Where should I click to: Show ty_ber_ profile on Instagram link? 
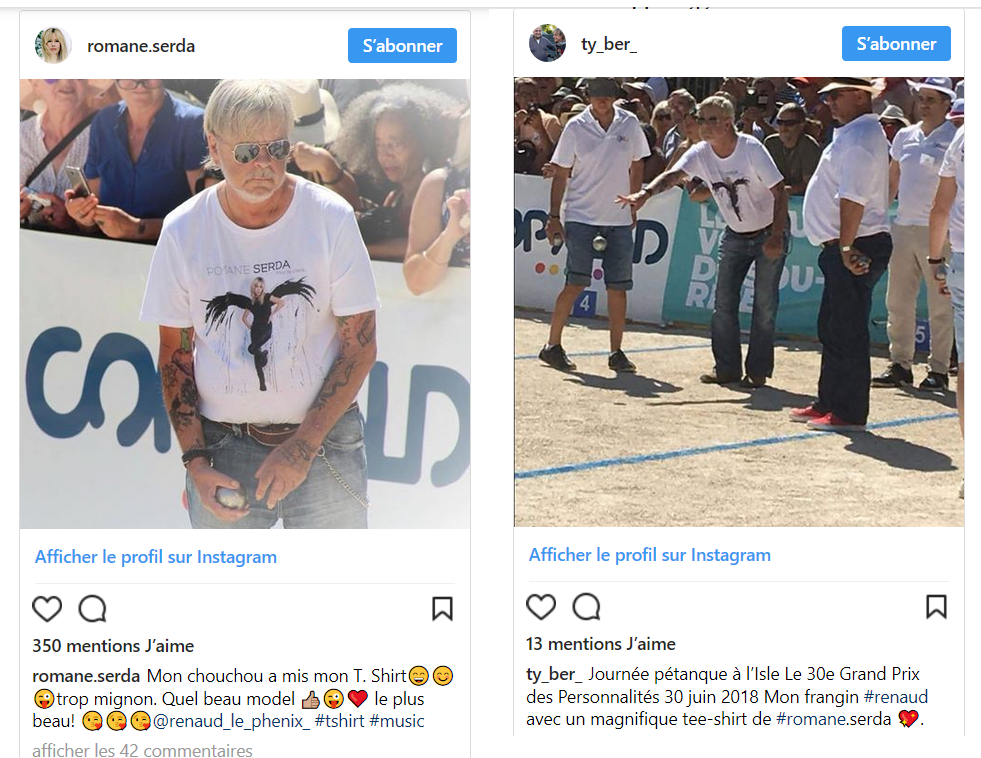649,555
